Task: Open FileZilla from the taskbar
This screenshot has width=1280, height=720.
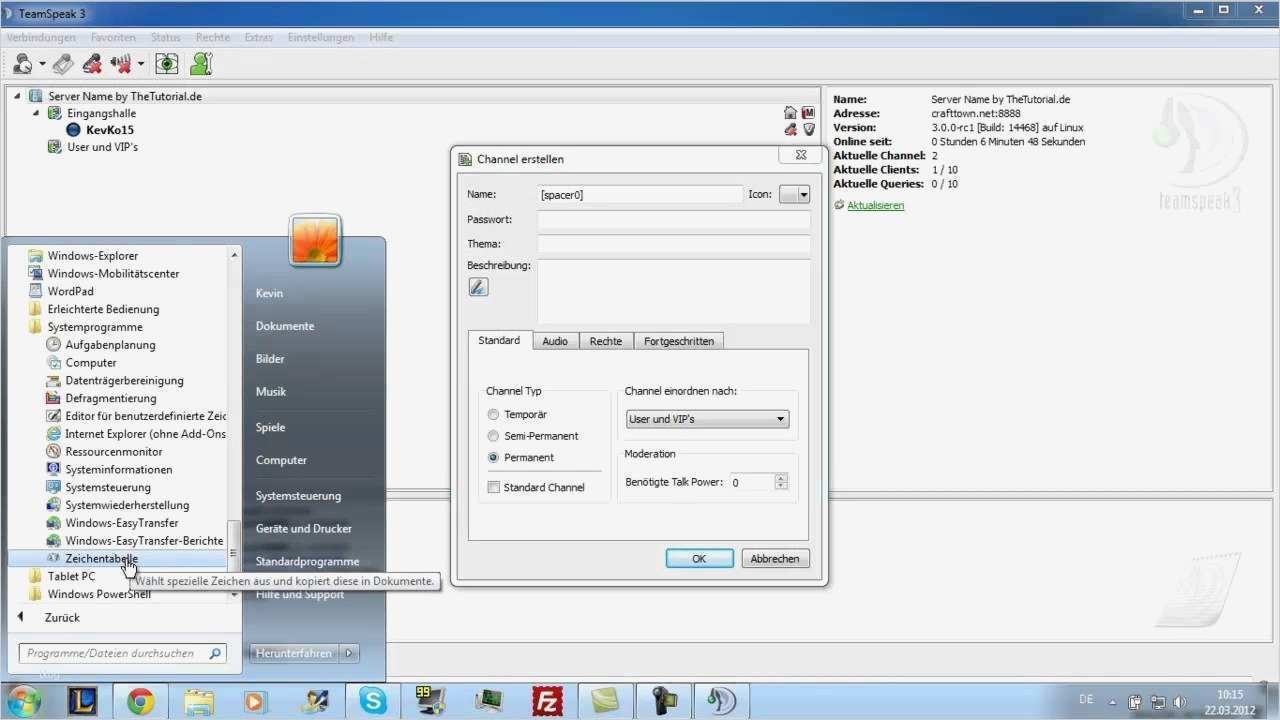Action: tap(547, 702)
